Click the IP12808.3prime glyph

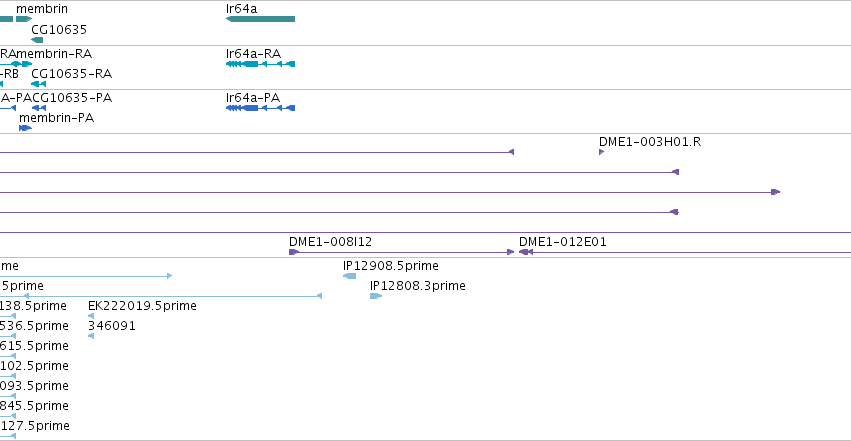376,296
